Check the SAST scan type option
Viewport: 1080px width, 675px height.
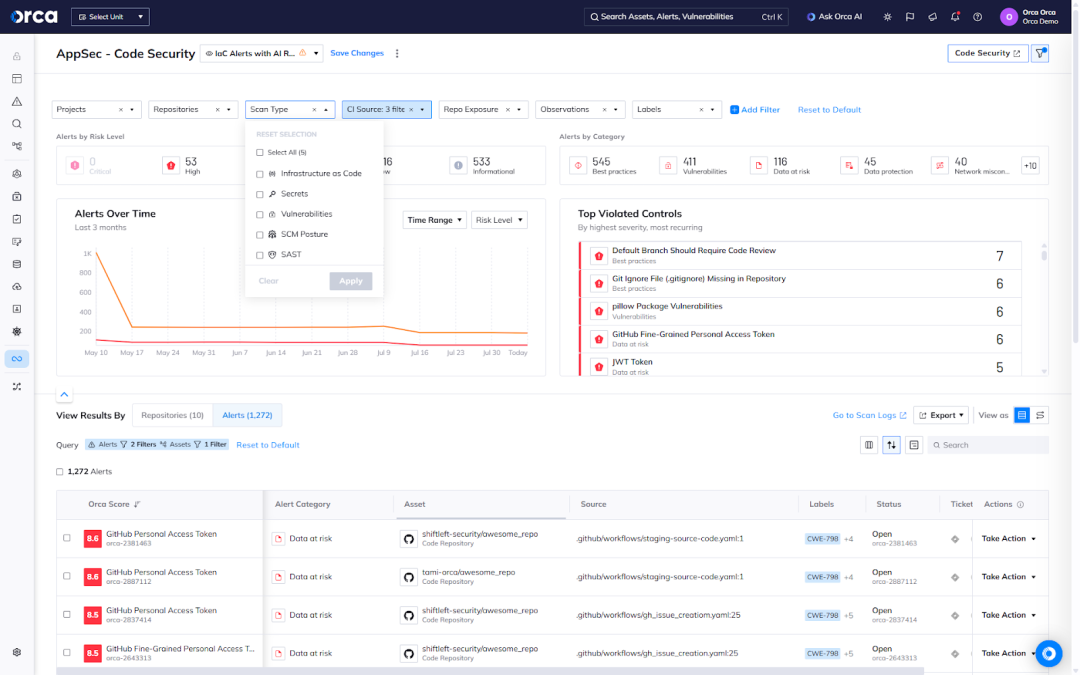click(260, 255)
